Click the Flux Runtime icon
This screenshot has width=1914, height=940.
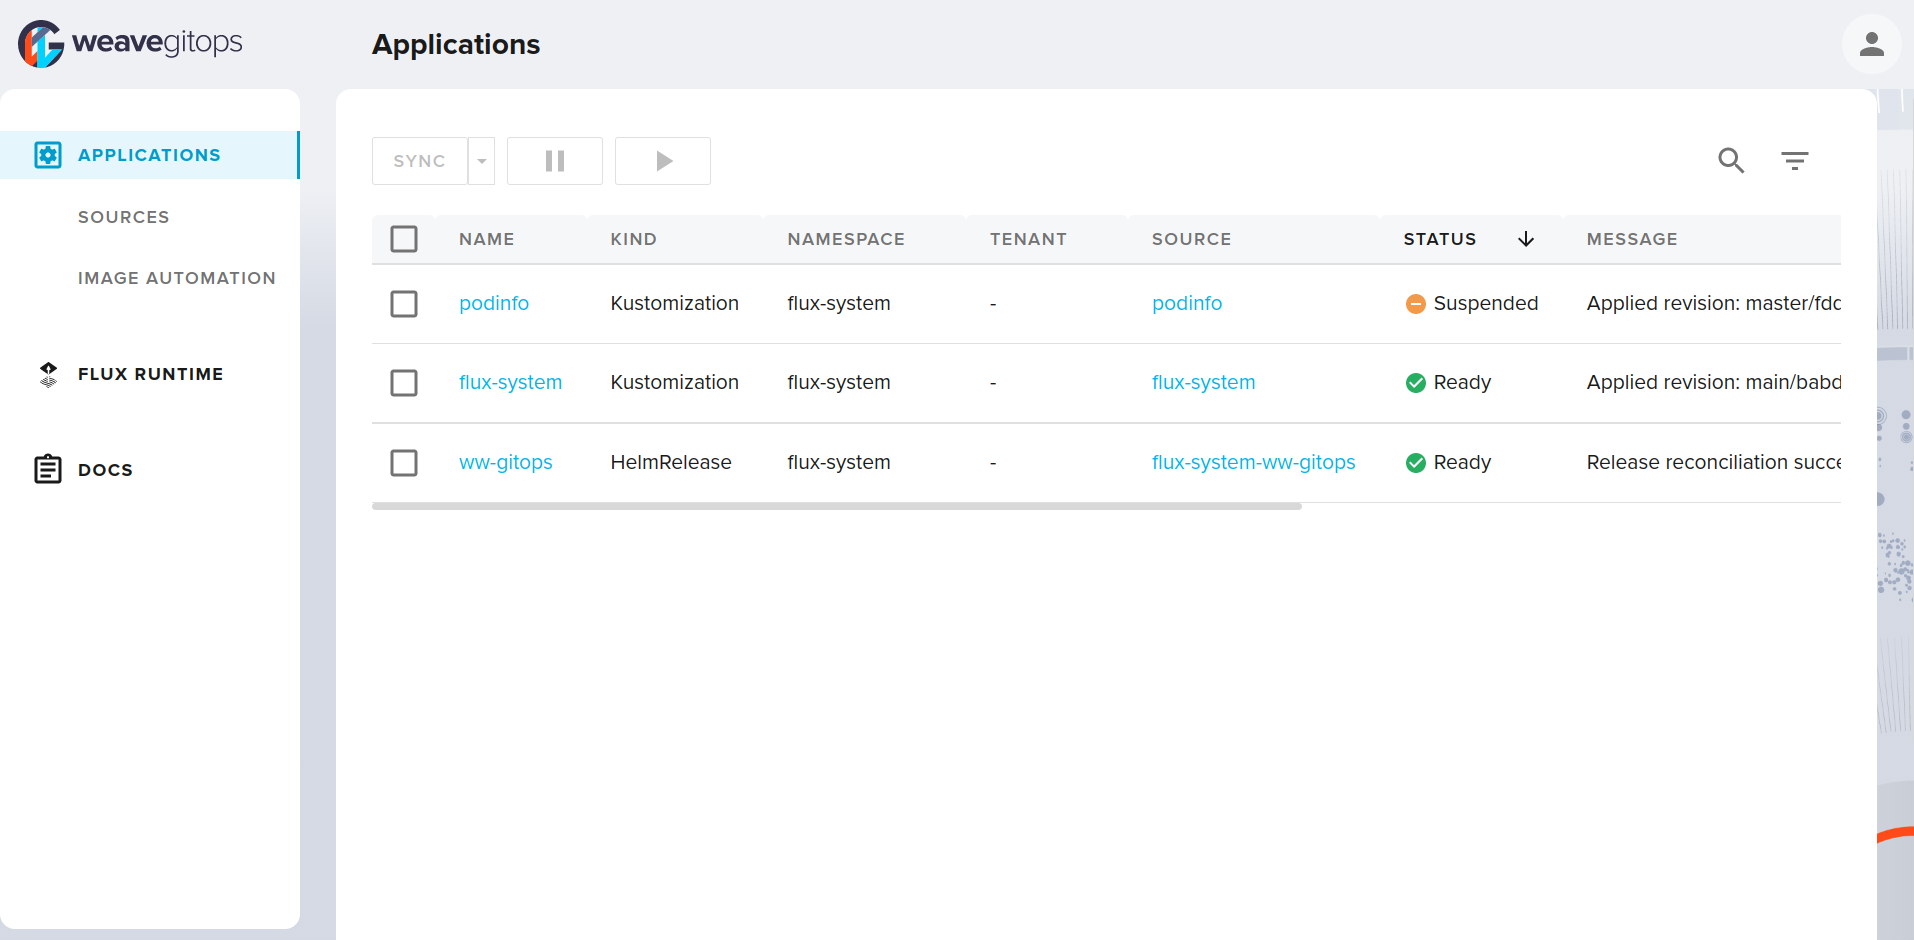tap(48, 374)
